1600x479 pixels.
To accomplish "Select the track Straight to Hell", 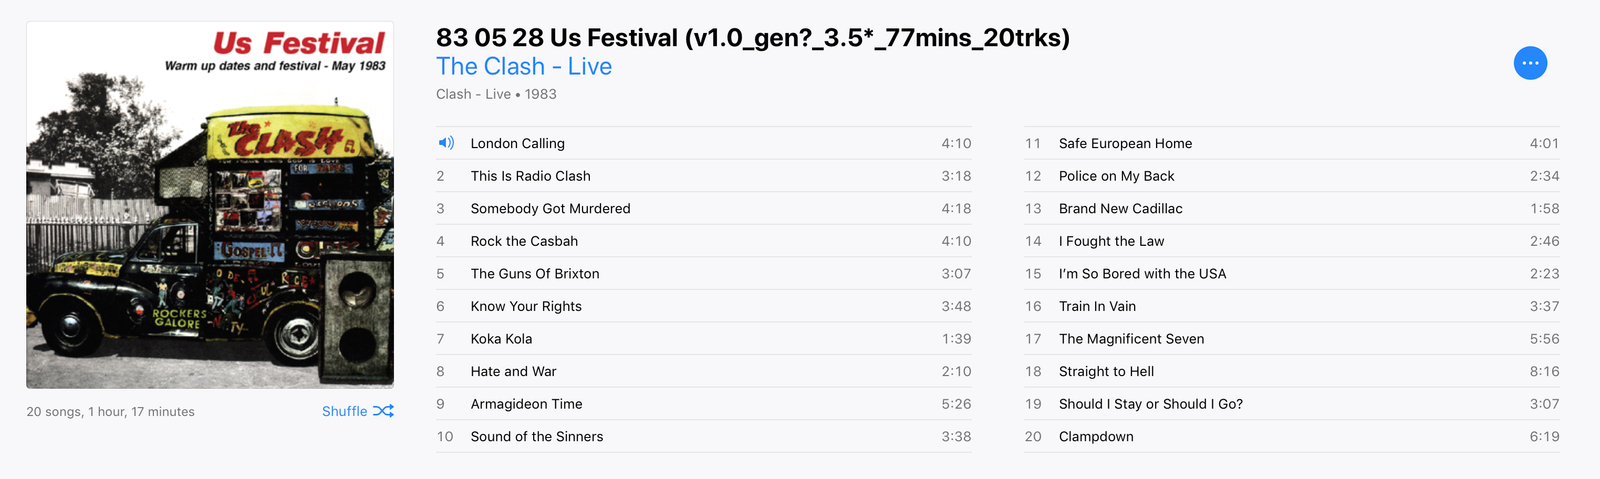I will coord(1106,371).
